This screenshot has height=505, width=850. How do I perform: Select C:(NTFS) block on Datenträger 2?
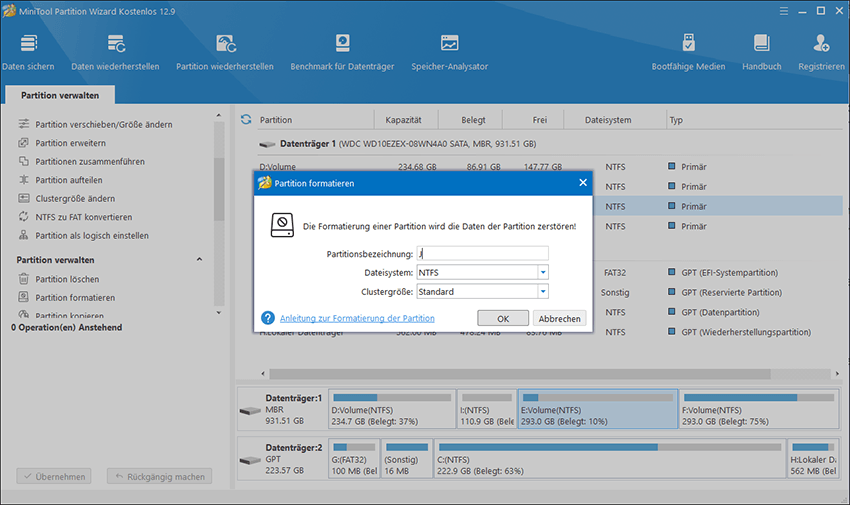point(610,458)
